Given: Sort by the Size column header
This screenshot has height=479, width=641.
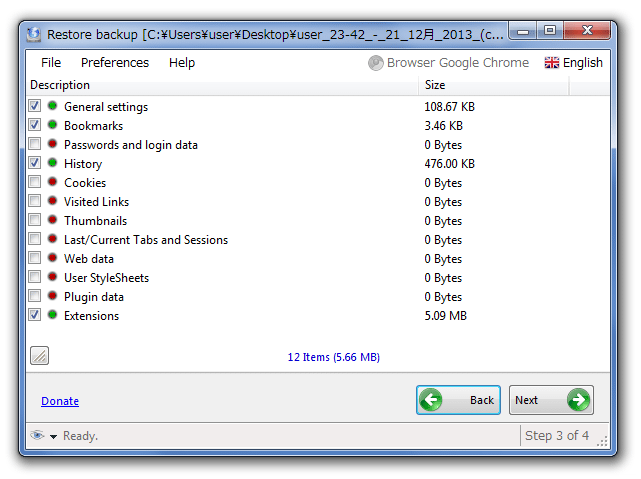Looking at the screenshot, I should [x=494, y=85].
